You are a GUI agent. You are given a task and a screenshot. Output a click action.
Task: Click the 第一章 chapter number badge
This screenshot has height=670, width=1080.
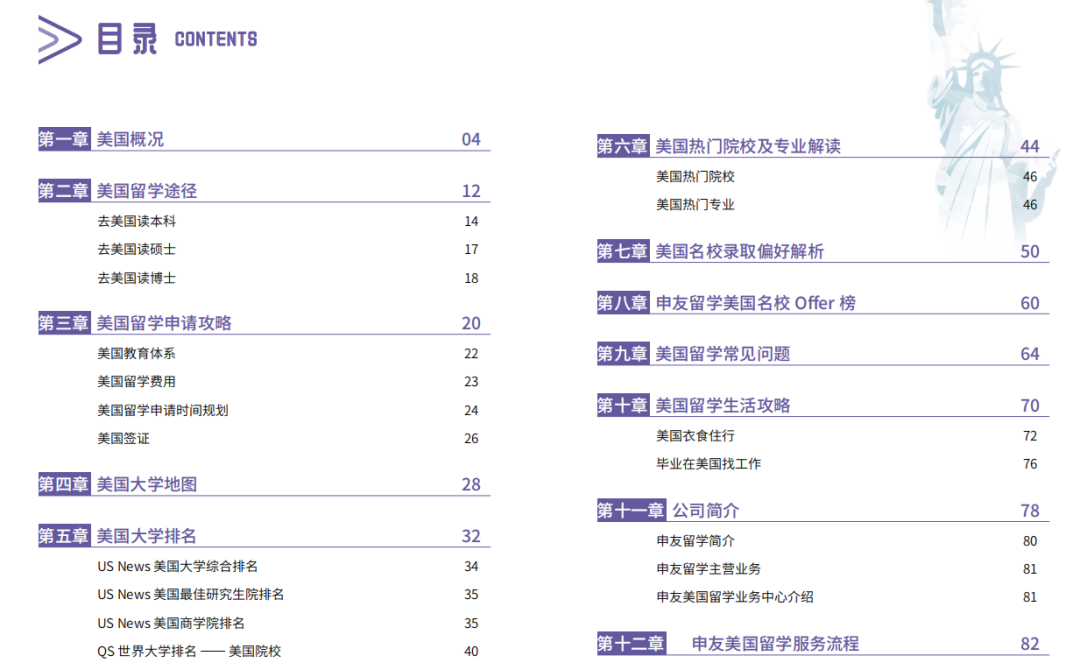point(63,140)
